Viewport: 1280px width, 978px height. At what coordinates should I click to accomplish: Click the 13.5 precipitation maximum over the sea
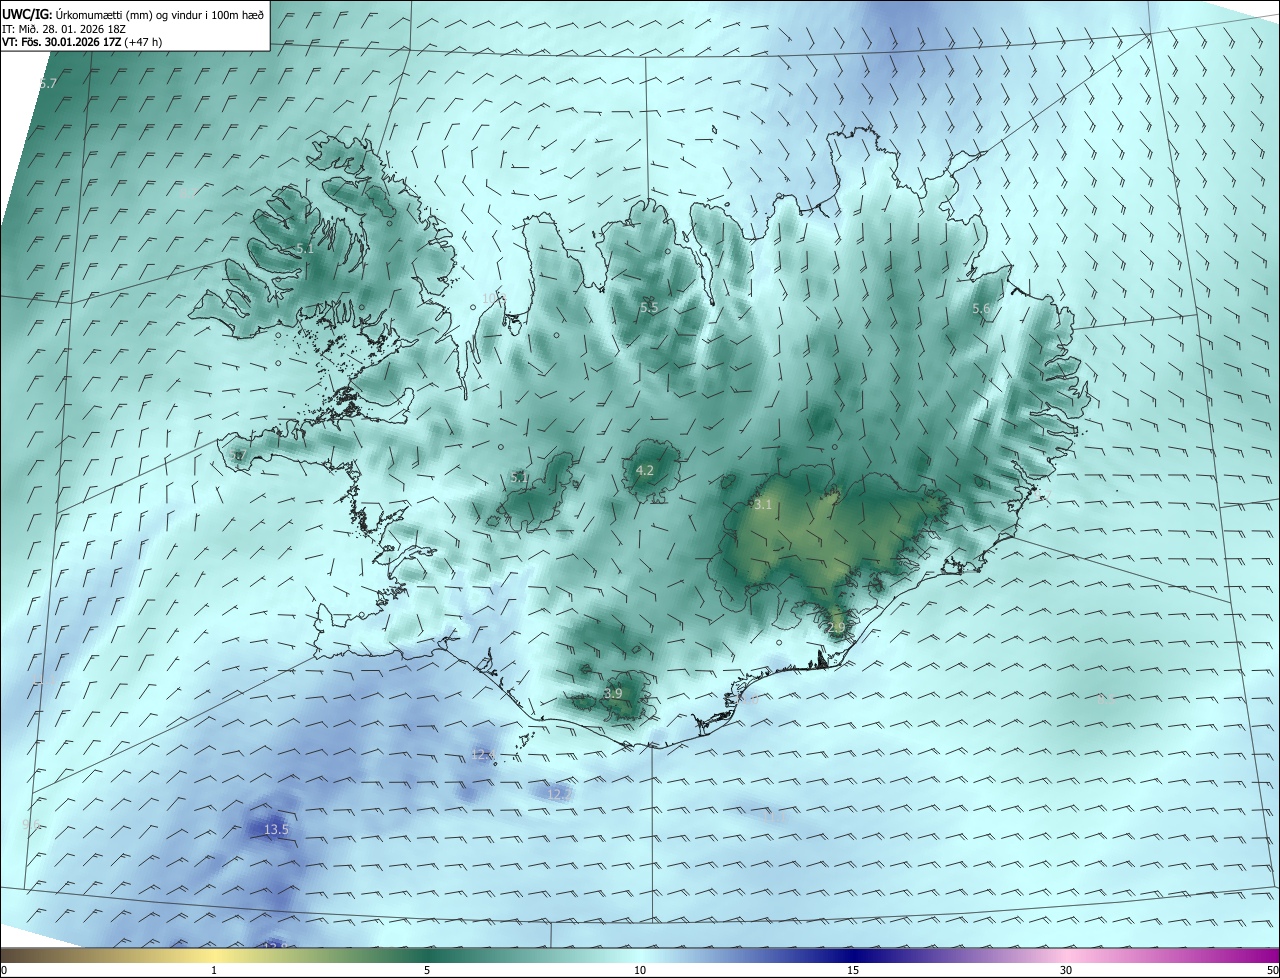276,829
